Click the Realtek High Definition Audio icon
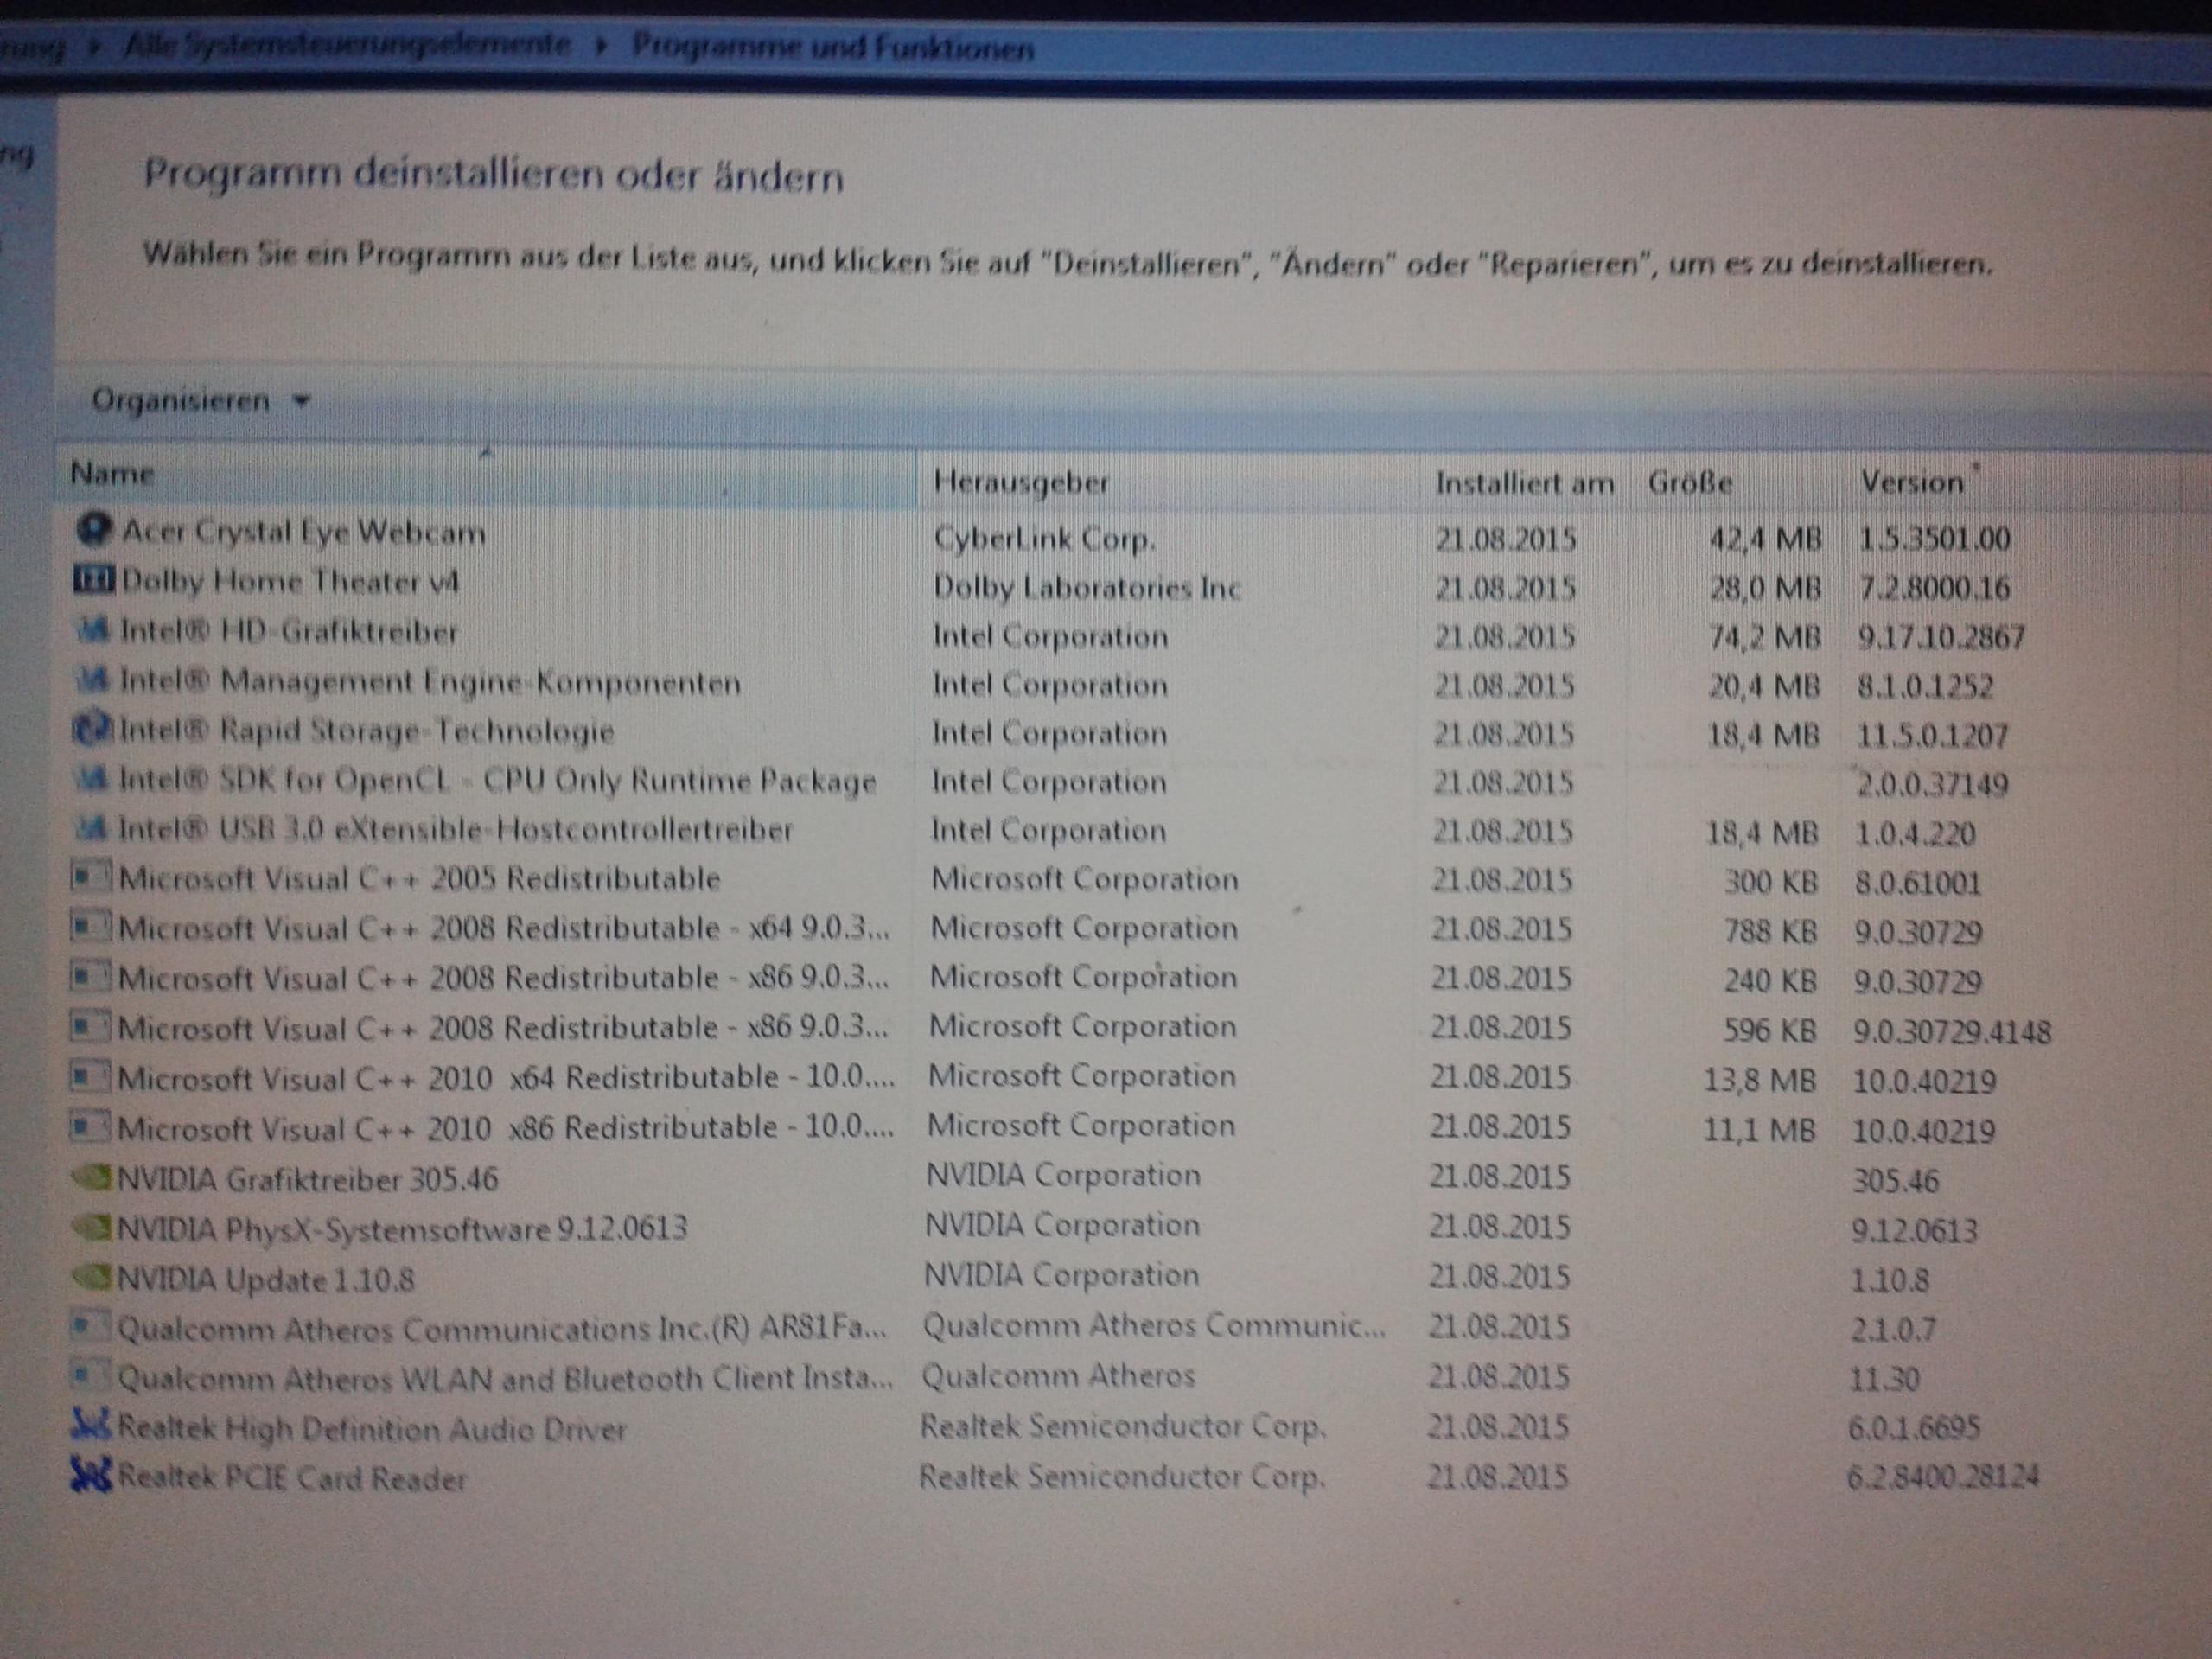The image size is (2212, 1659). click(x=90, y=1425)
